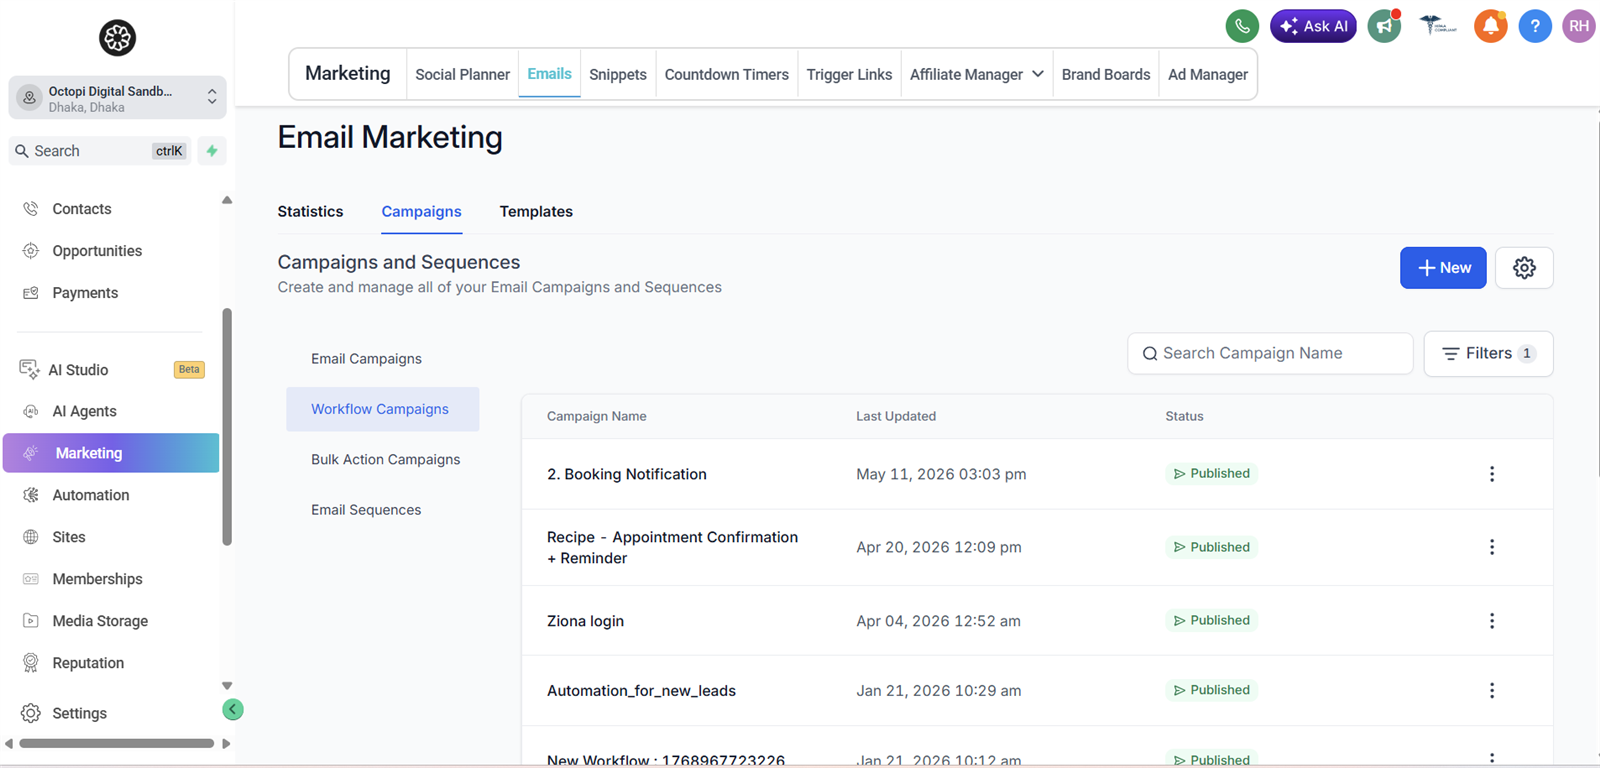
Task: Open the blue help question mark
Action: tap(1535, 26)
